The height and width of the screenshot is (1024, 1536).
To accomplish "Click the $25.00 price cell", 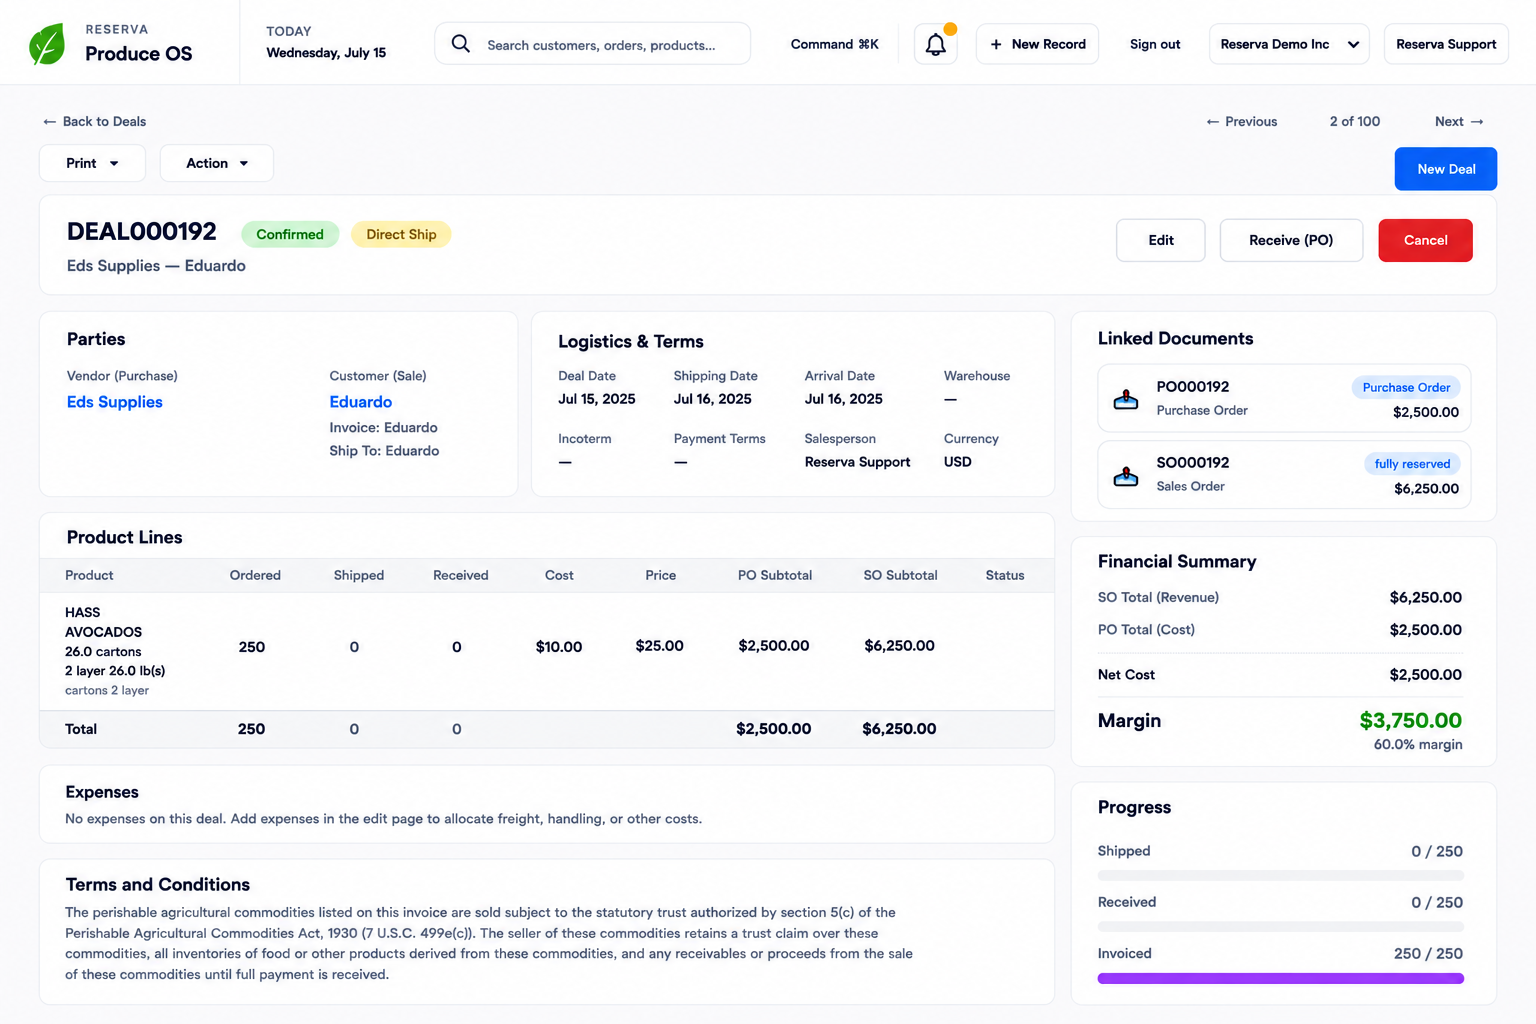I will (x=659, y=646).
